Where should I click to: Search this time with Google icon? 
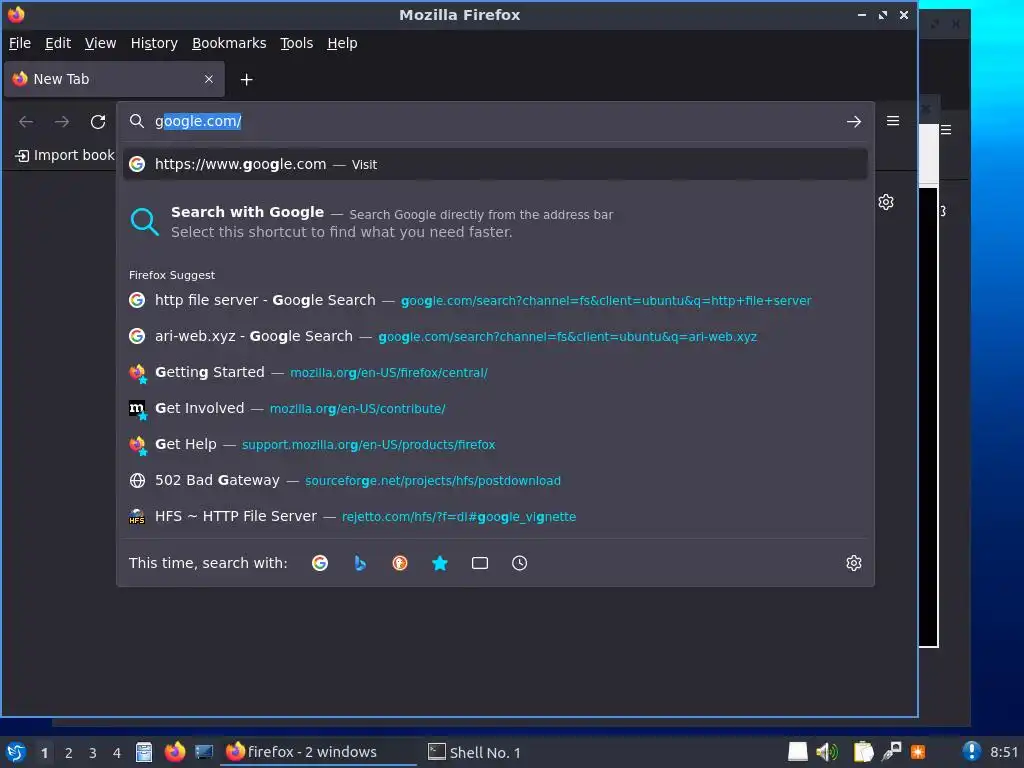pyautogui.click(x=320, y=563)
